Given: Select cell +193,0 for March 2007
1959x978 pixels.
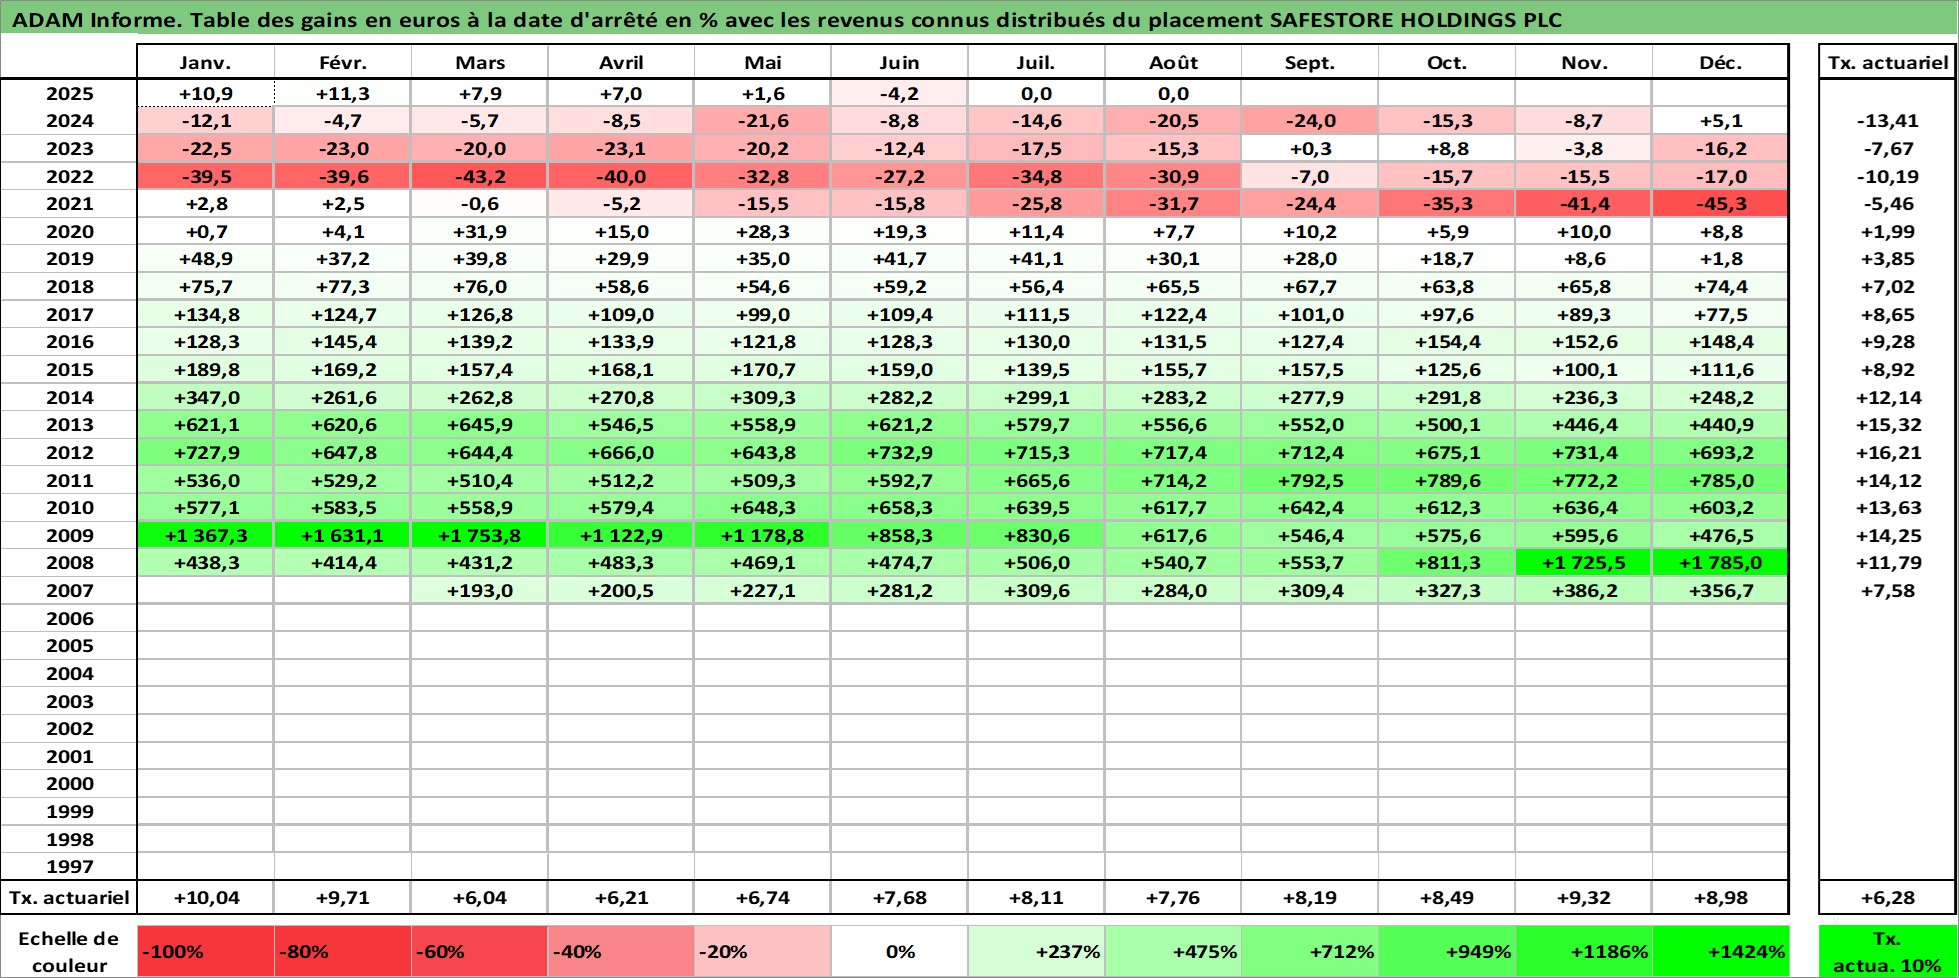Looking at the screenshot, I should (479, 590).
